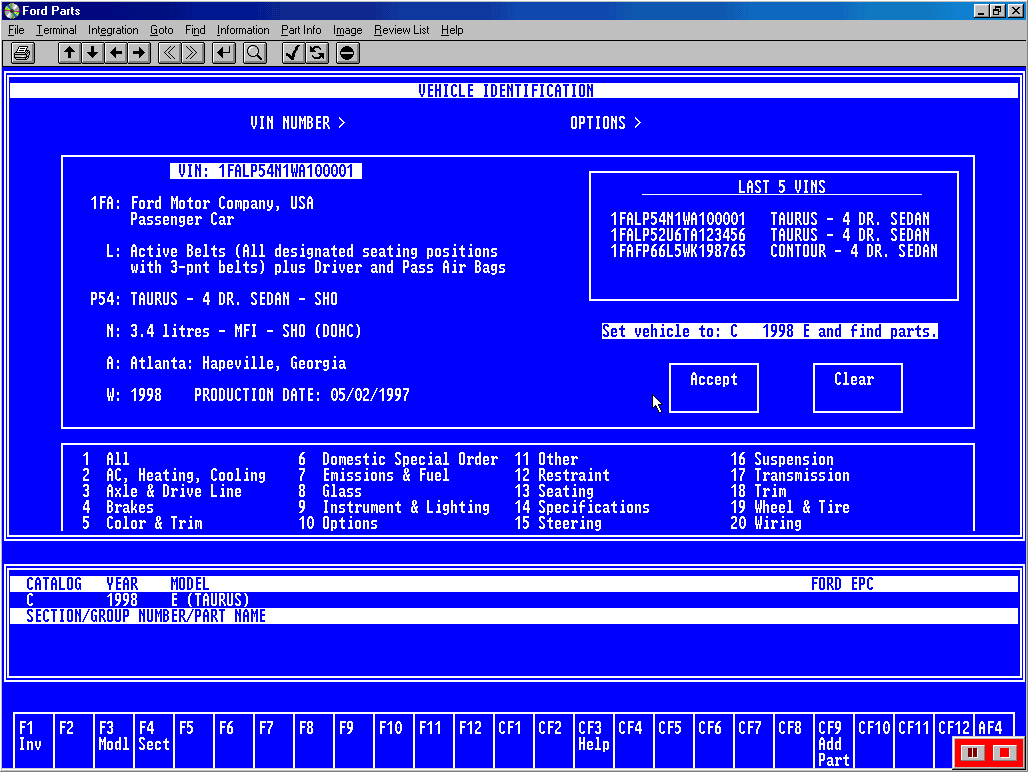
Task: Click the Clear button
Action: (857, 387)
